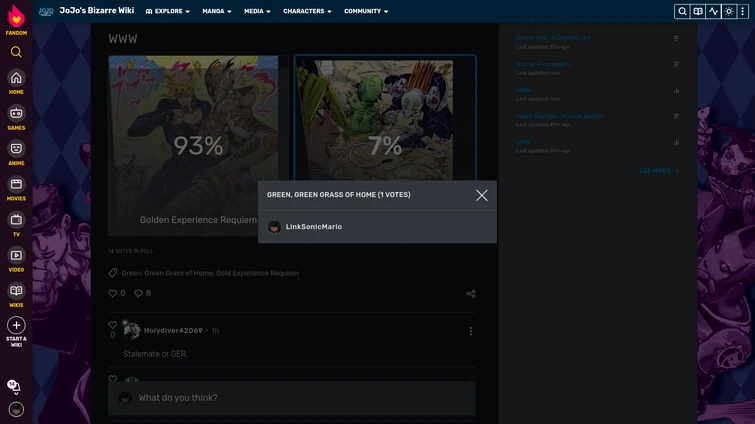
Task: Expand the Community menu
Action: coord(366,11)
